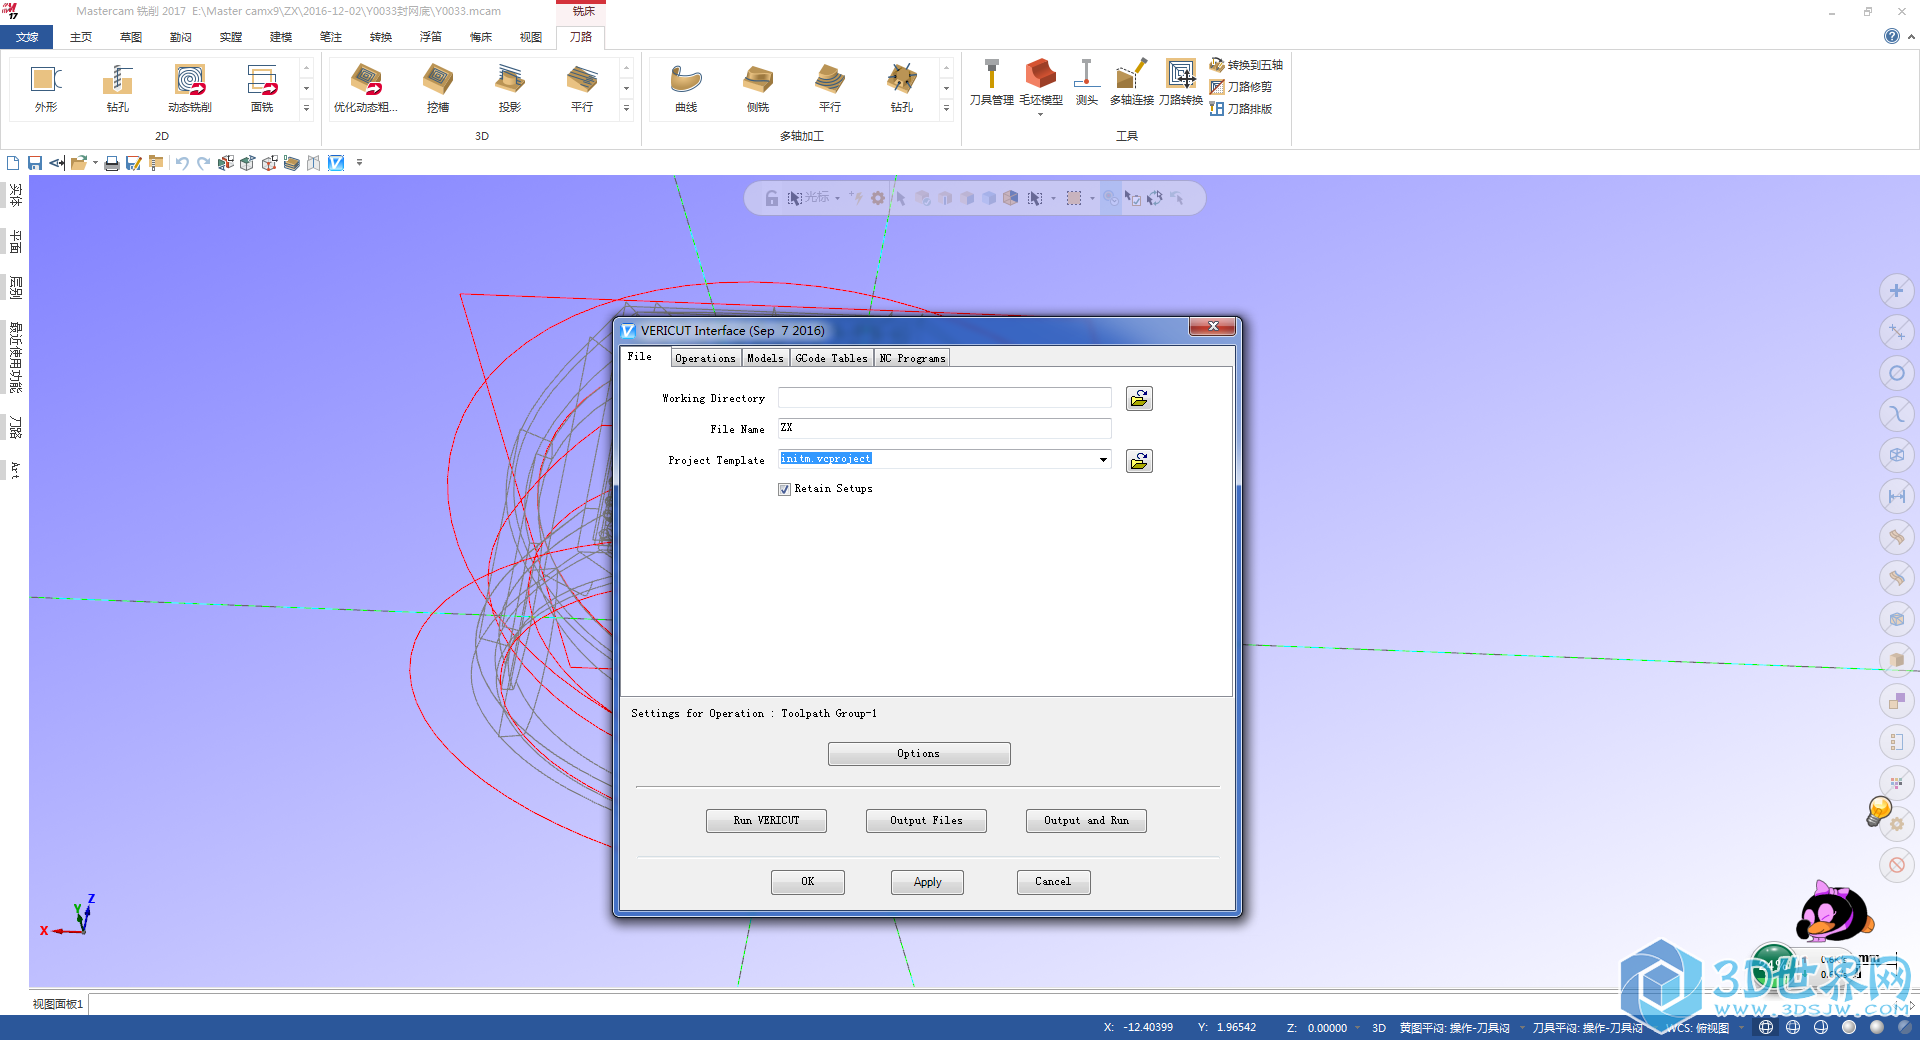Screen dimensions: 1920x1040
Task: Launch VERICUT icon in quick access toolbar
Action: [x=336, y=163]
